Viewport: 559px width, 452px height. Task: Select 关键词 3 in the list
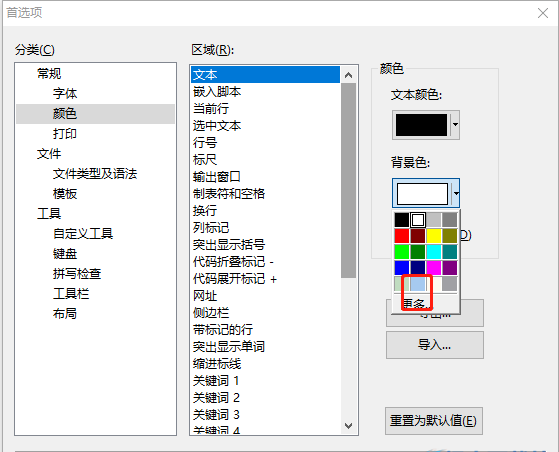(265, 415)
